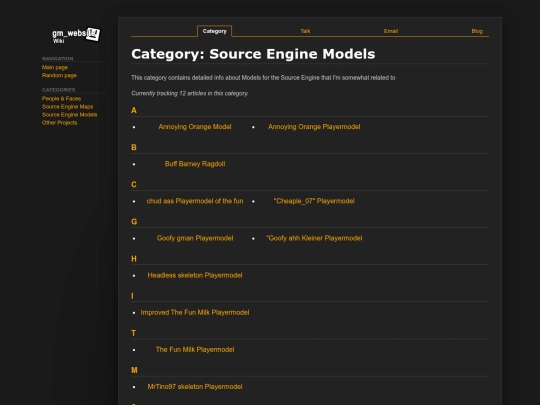The width and height of the screenshot is (540, 405).
Task: Open the Category tab
Action: [x=215, y=31]
